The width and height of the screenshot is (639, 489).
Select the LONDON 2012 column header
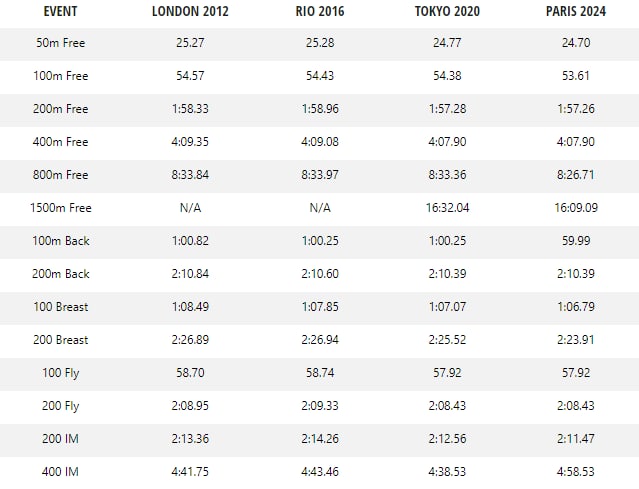190,12
